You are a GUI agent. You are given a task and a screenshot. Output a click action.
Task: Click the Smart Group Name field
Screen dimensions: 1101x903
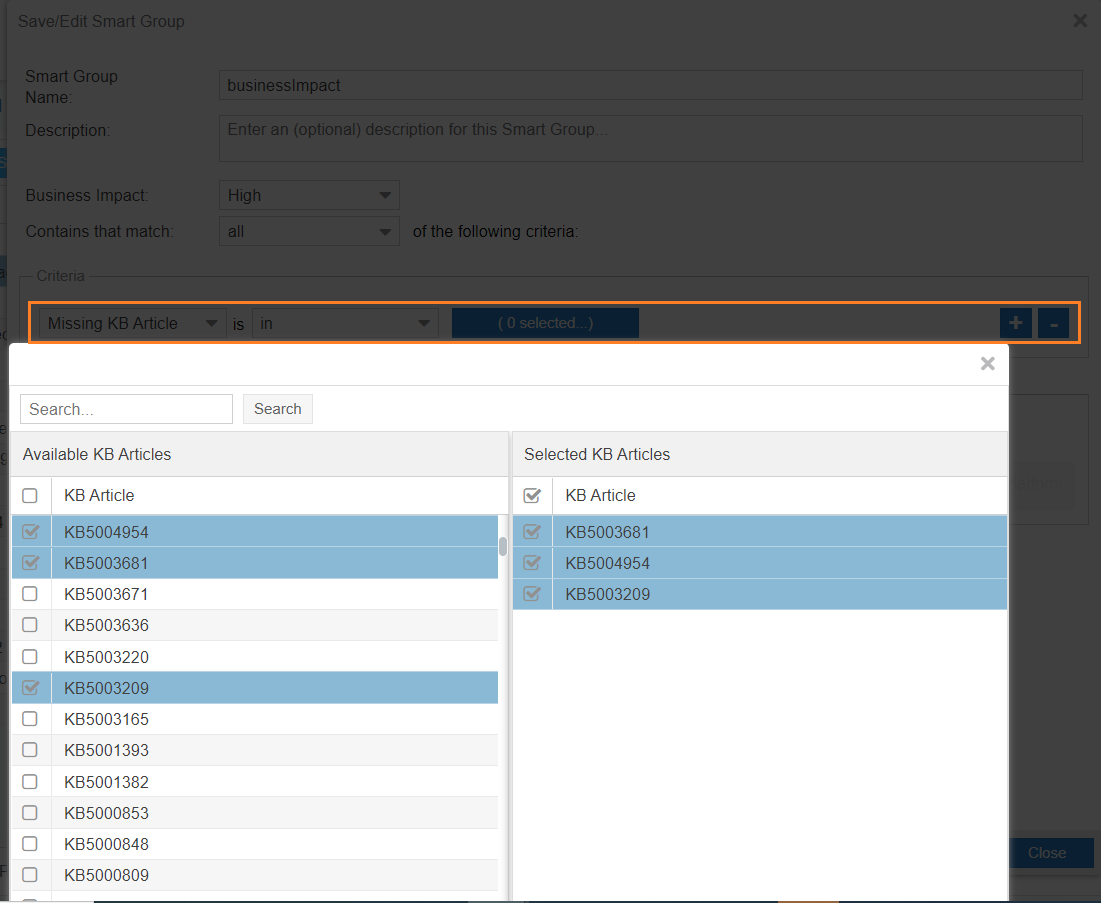pyautogui.click(x=650, y=86)
